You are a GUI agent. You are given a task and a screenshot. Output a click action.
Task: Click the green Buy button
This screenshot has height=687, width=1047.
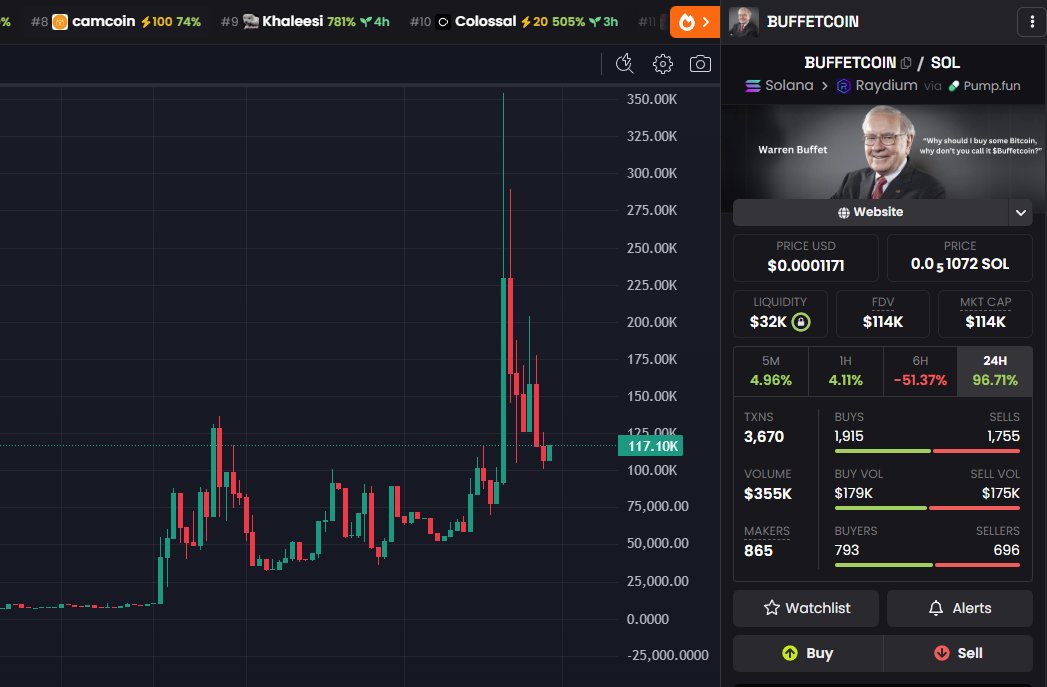[808, 653]
